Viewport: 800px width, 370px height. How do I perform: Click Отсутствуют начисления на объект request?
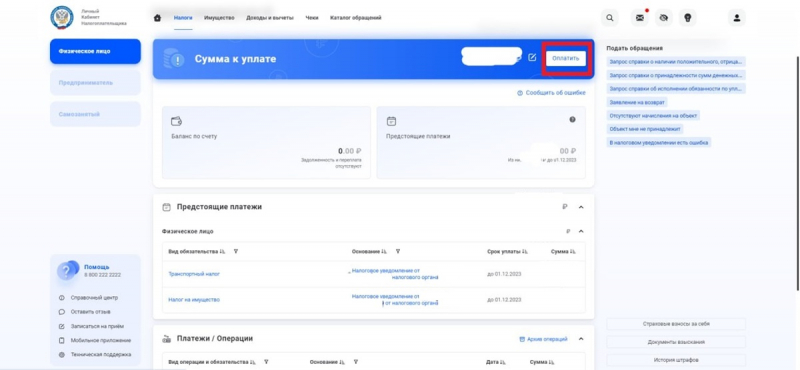(653, 116)
